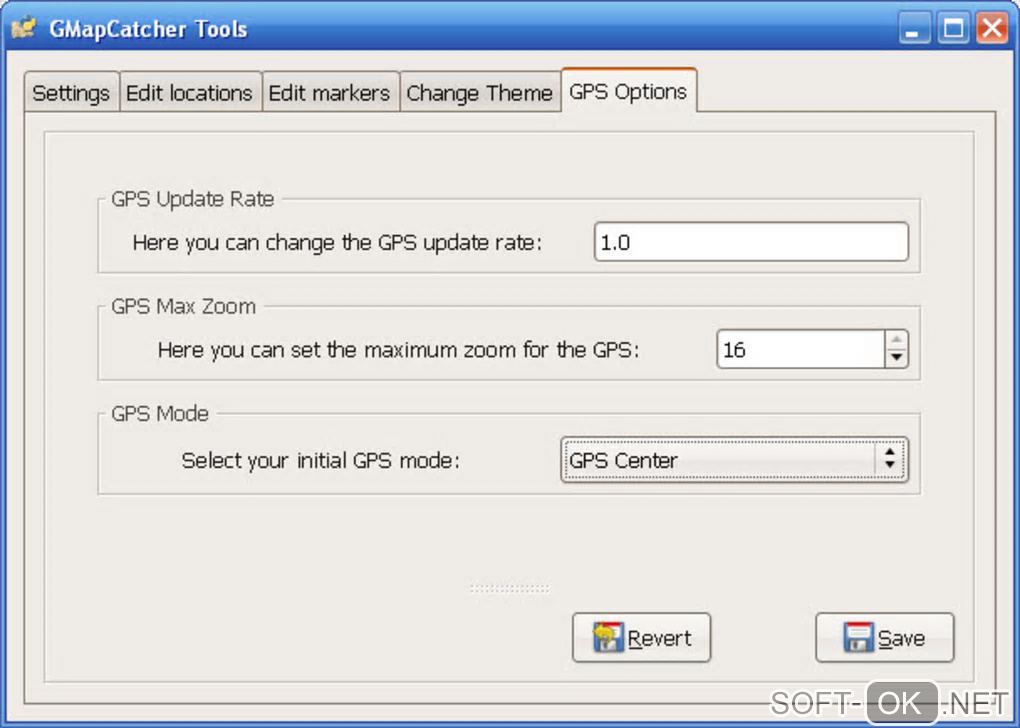Click the dotted resize grip handle

click(x=510, y=589)
